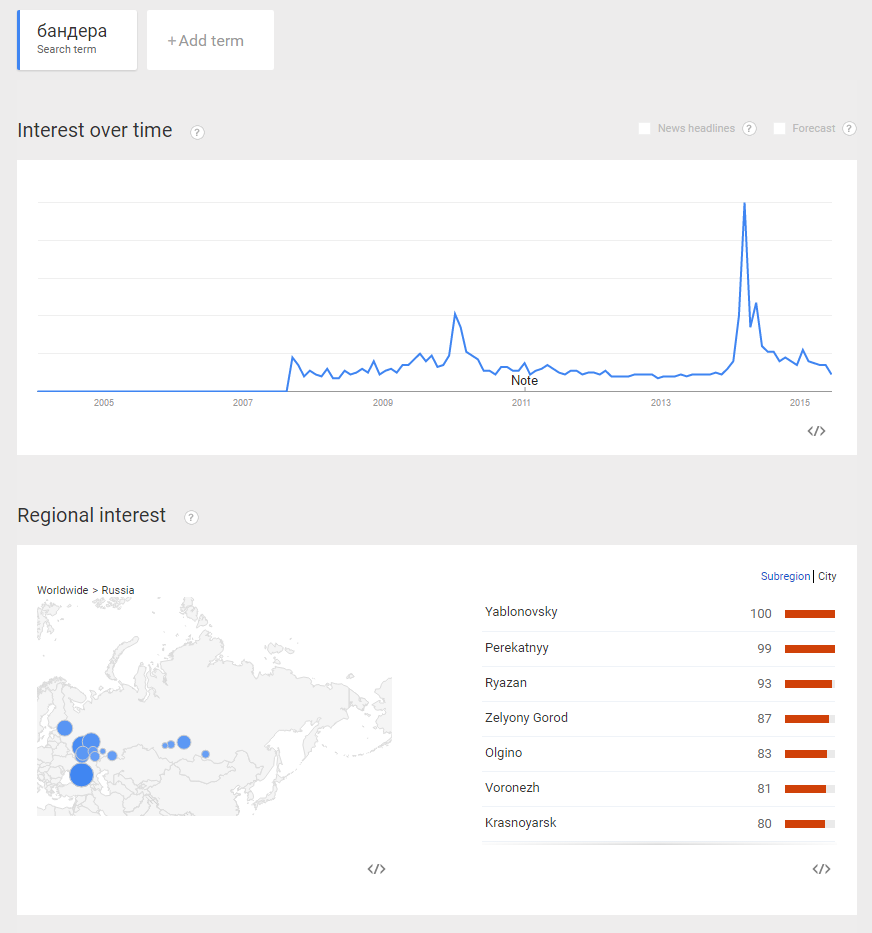
Task: Select the City view tab
Action: pos(827,576)
